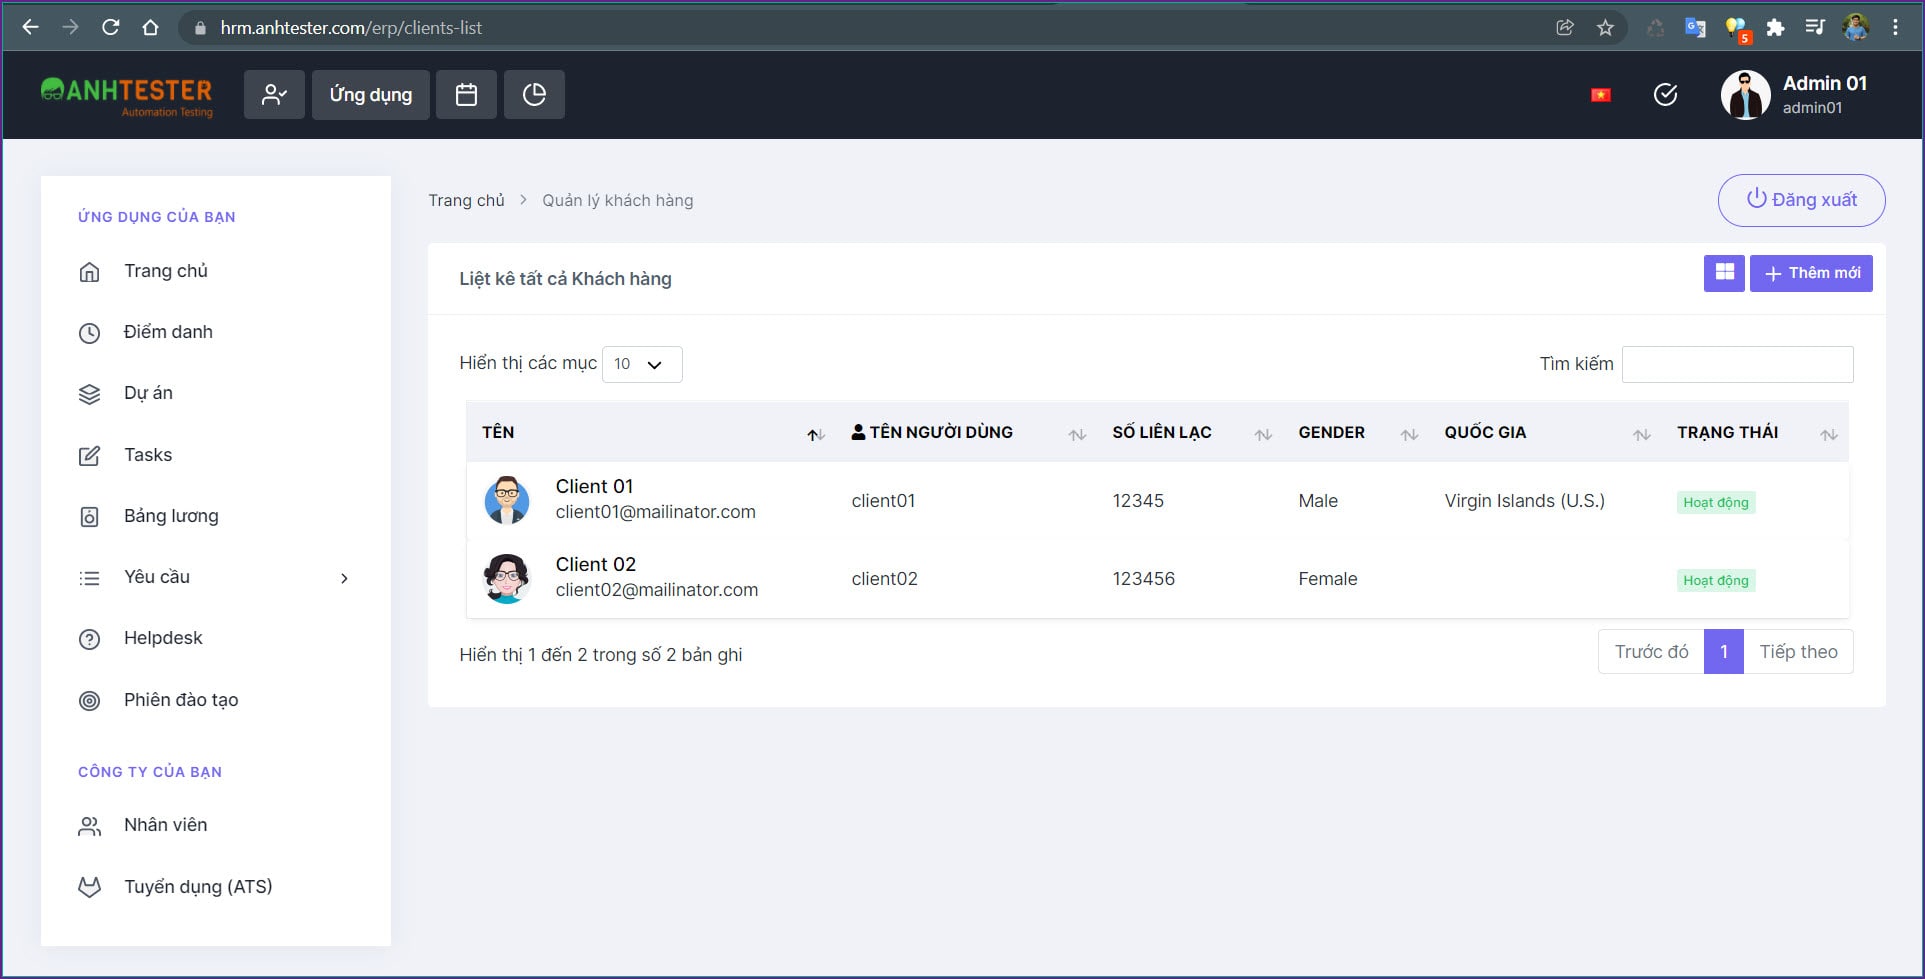
Task: Bookmark this page with the star icon
Action: (x=1605, y=28)
